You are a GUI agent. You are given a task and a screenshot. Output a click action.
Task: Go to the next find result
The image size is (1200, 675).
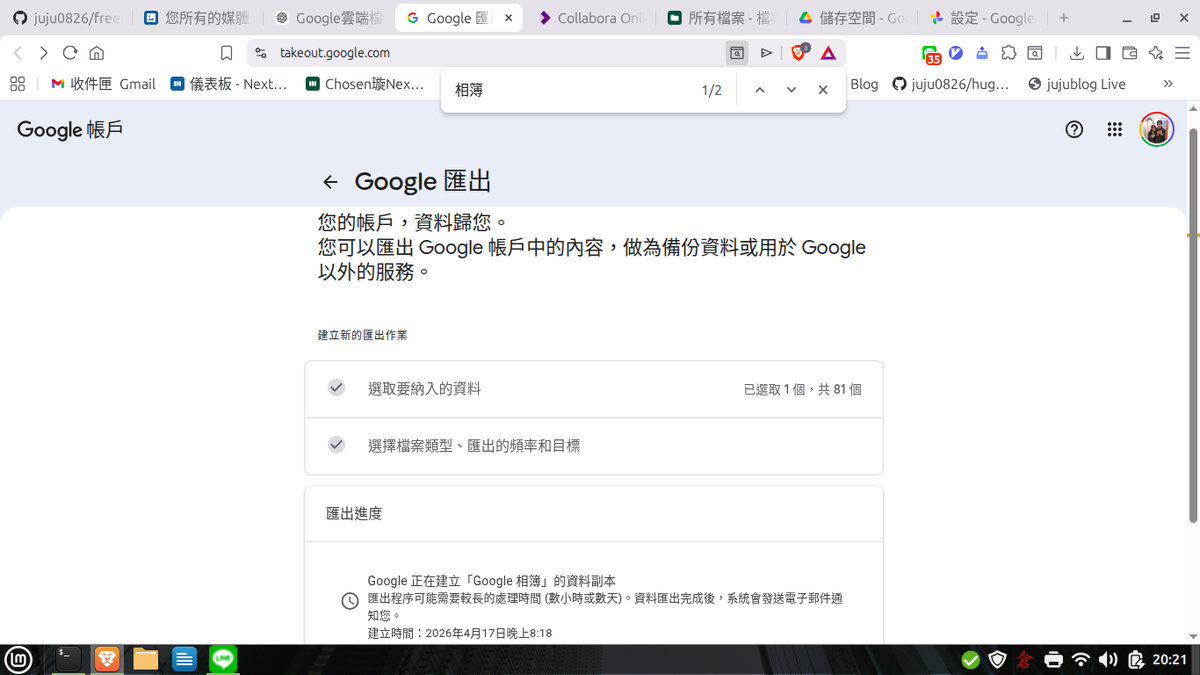(x=791, y=90)
